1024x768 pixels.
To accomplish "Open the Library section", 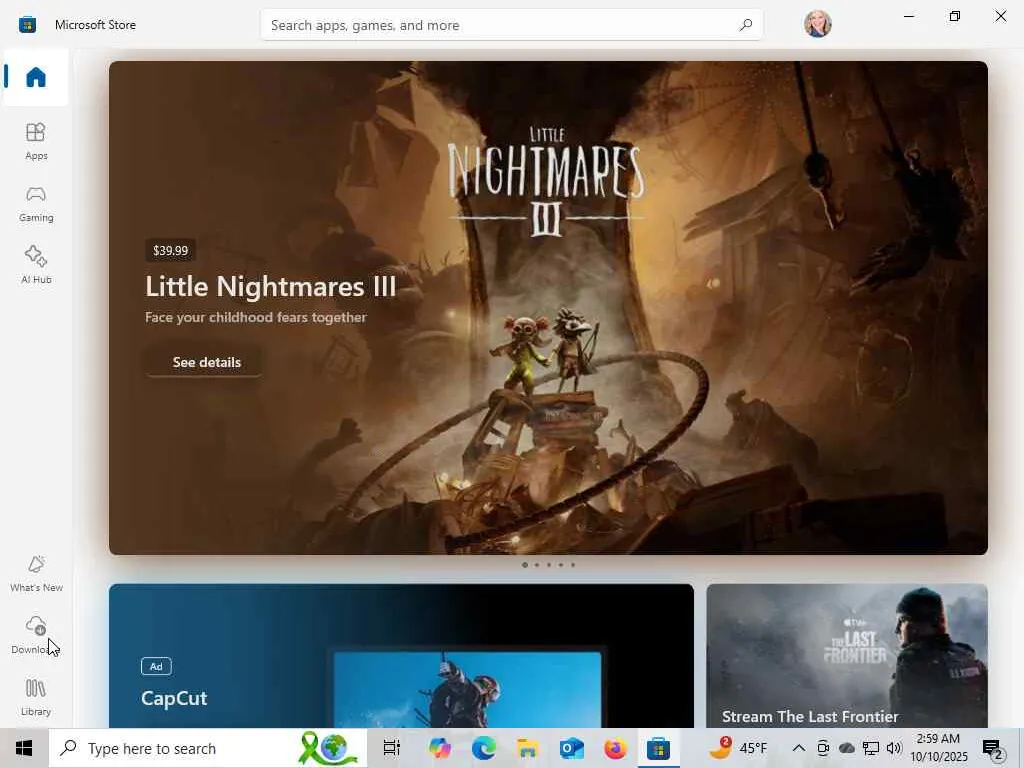I will point(36,697).
